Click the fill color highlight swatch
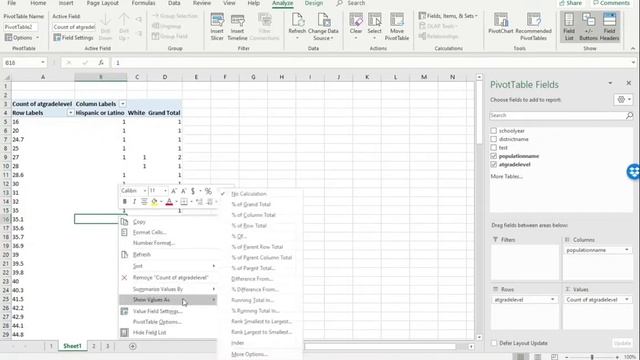The image size is (640, 360). [154, 202]
